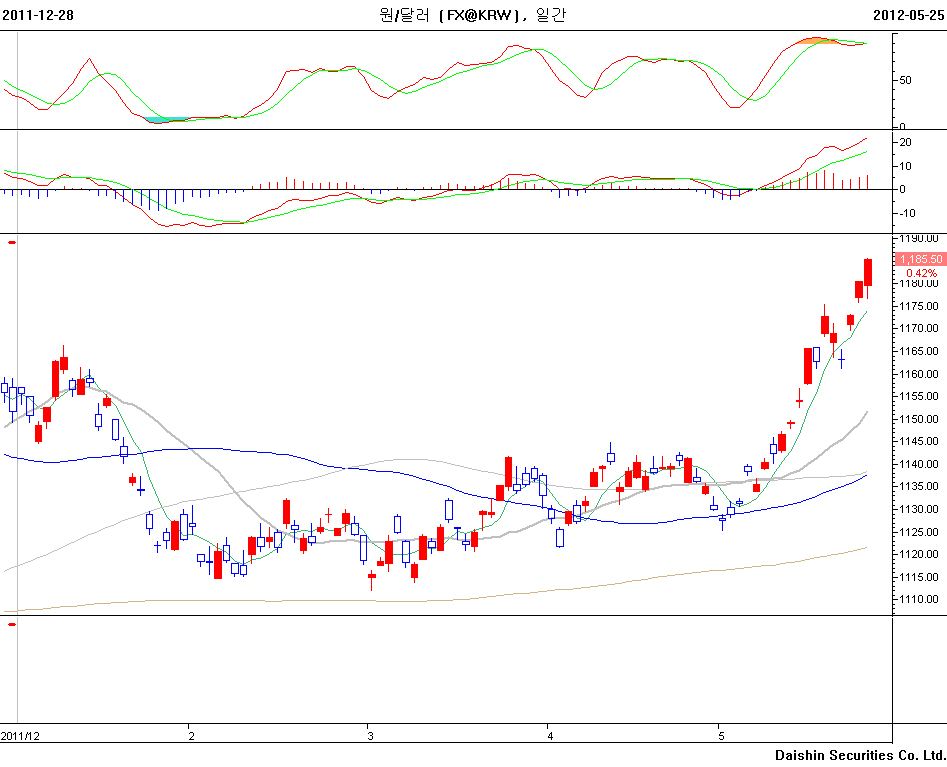Click the chart title 원/달러 (FX@KRW)
The width and height of the screenshot is (947, 767).
[x=471, y=15]
